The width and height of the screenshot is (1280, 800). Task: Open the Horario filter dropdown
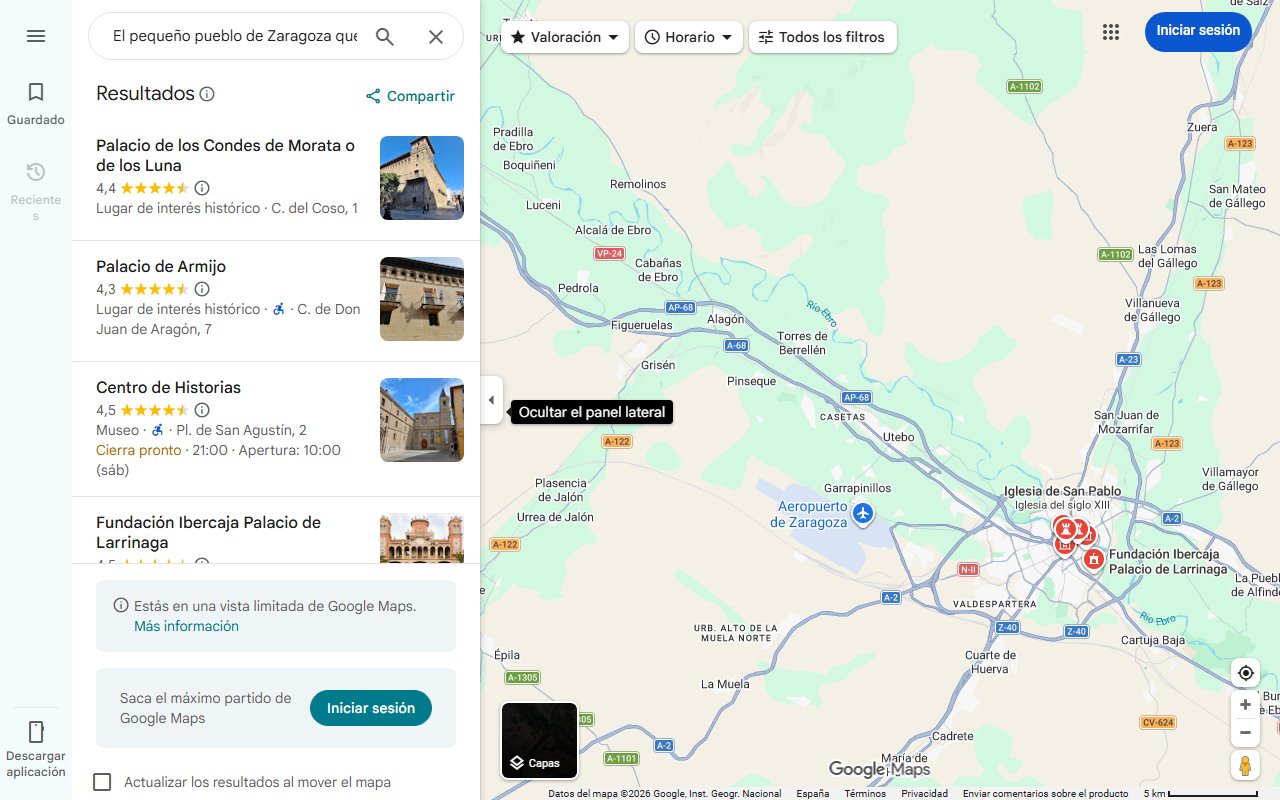(x=688, y=36)
